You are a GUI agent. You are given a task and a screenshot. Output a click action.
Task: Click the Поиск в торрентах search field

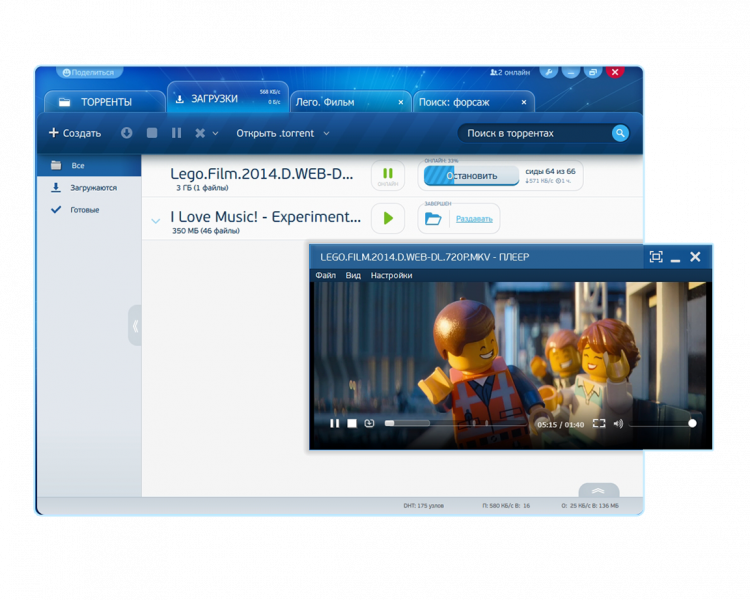(535, 133)
